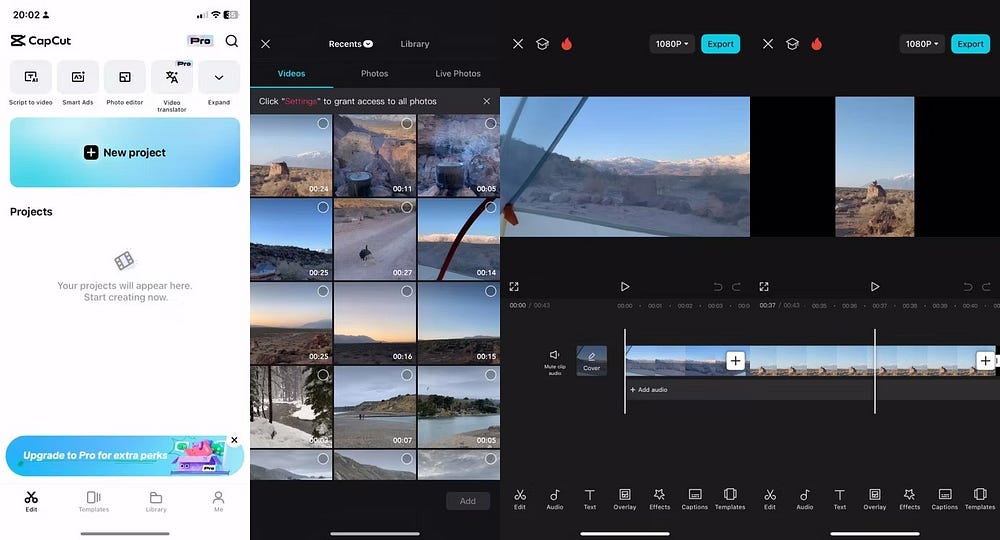
Task: Open Effects tool in 00:00 editor
Action: pos(659,499)
